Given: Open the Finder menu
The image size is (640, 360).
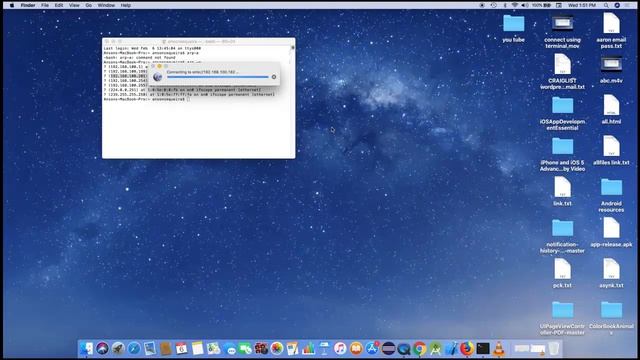Looking at the screenshot, I should (x=28, y=5).
